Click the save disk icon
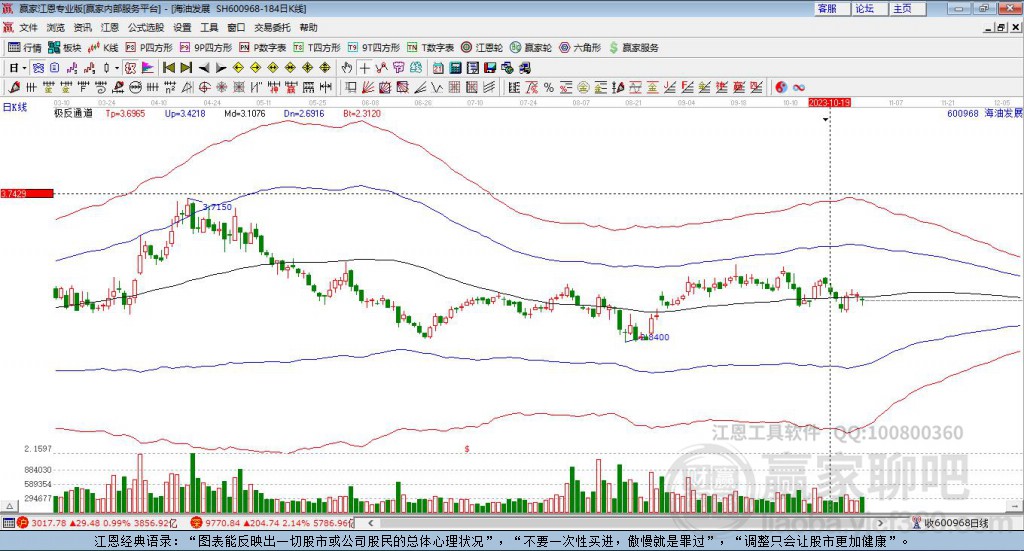The height and width of the screenshot is (551, 1024). 490,68
